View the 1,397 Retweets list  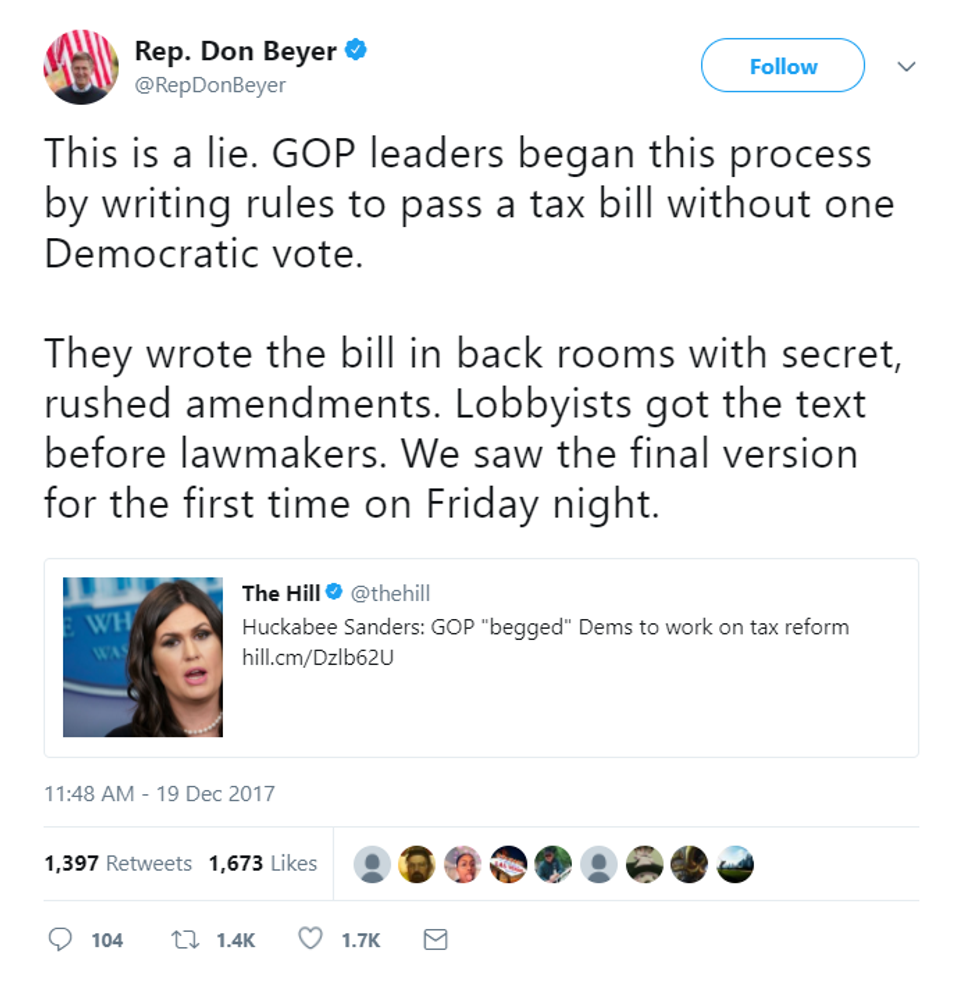(x=118, y=863)
